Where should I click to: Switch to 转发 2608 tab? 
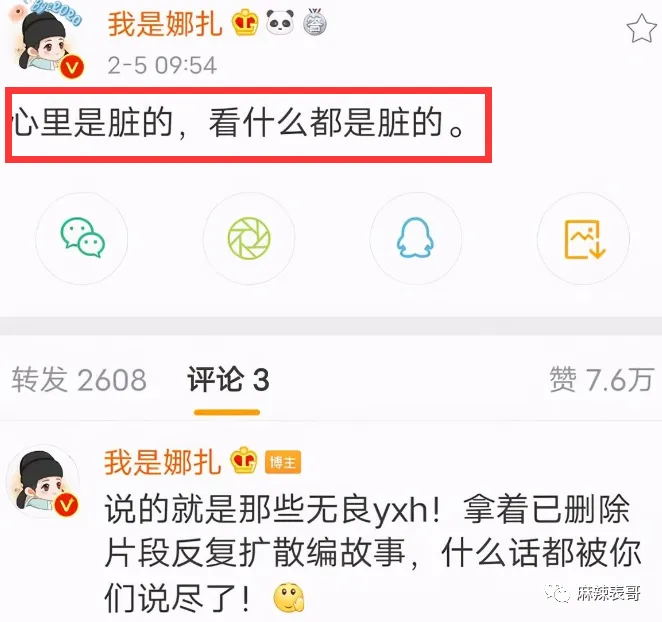79,379
